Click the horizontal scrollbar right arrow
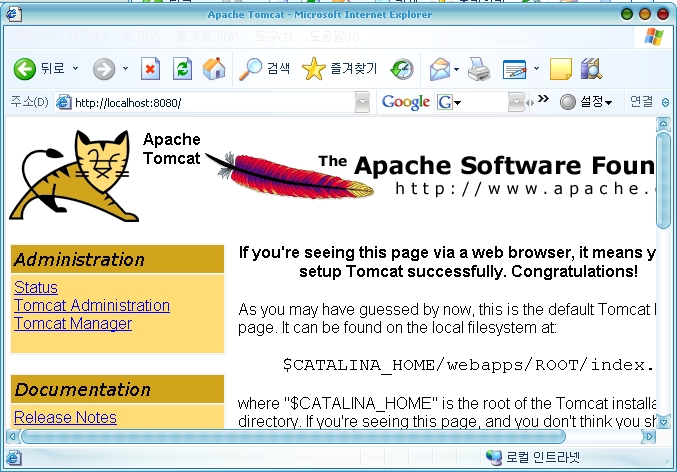The image size is (677, 472). point(648,437)
